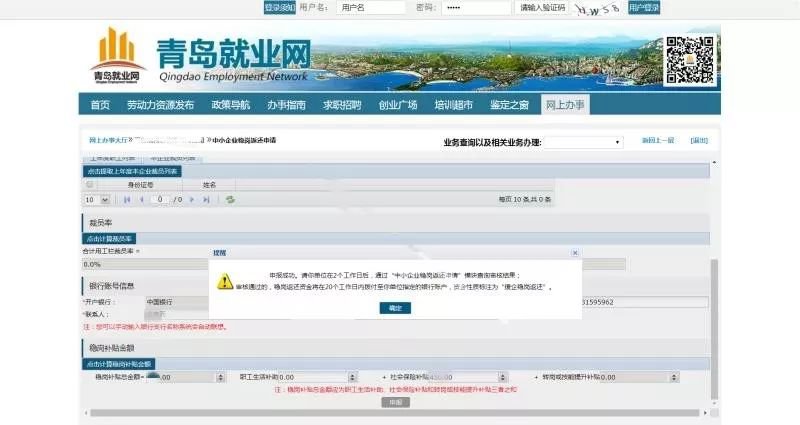Open the 网上办事 navigation tab
This screenshot has height=425, width=800.
pos(565,105)
